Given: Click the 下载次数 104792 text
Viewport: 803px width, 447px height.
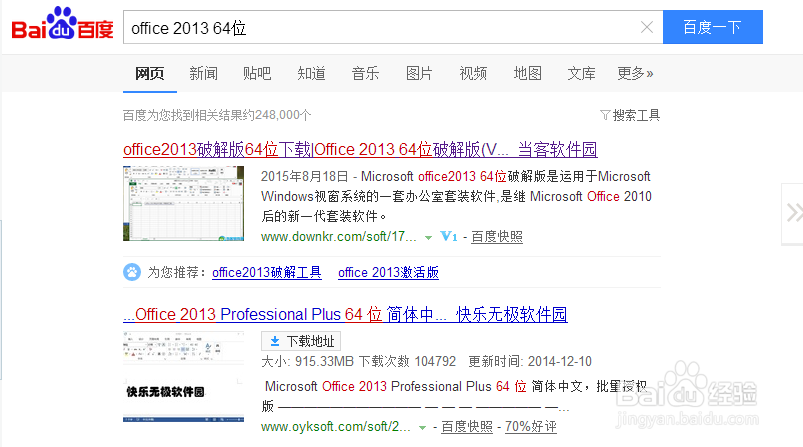Looking at the screenshot, I should pyautogui.click(x=407, y=361).
